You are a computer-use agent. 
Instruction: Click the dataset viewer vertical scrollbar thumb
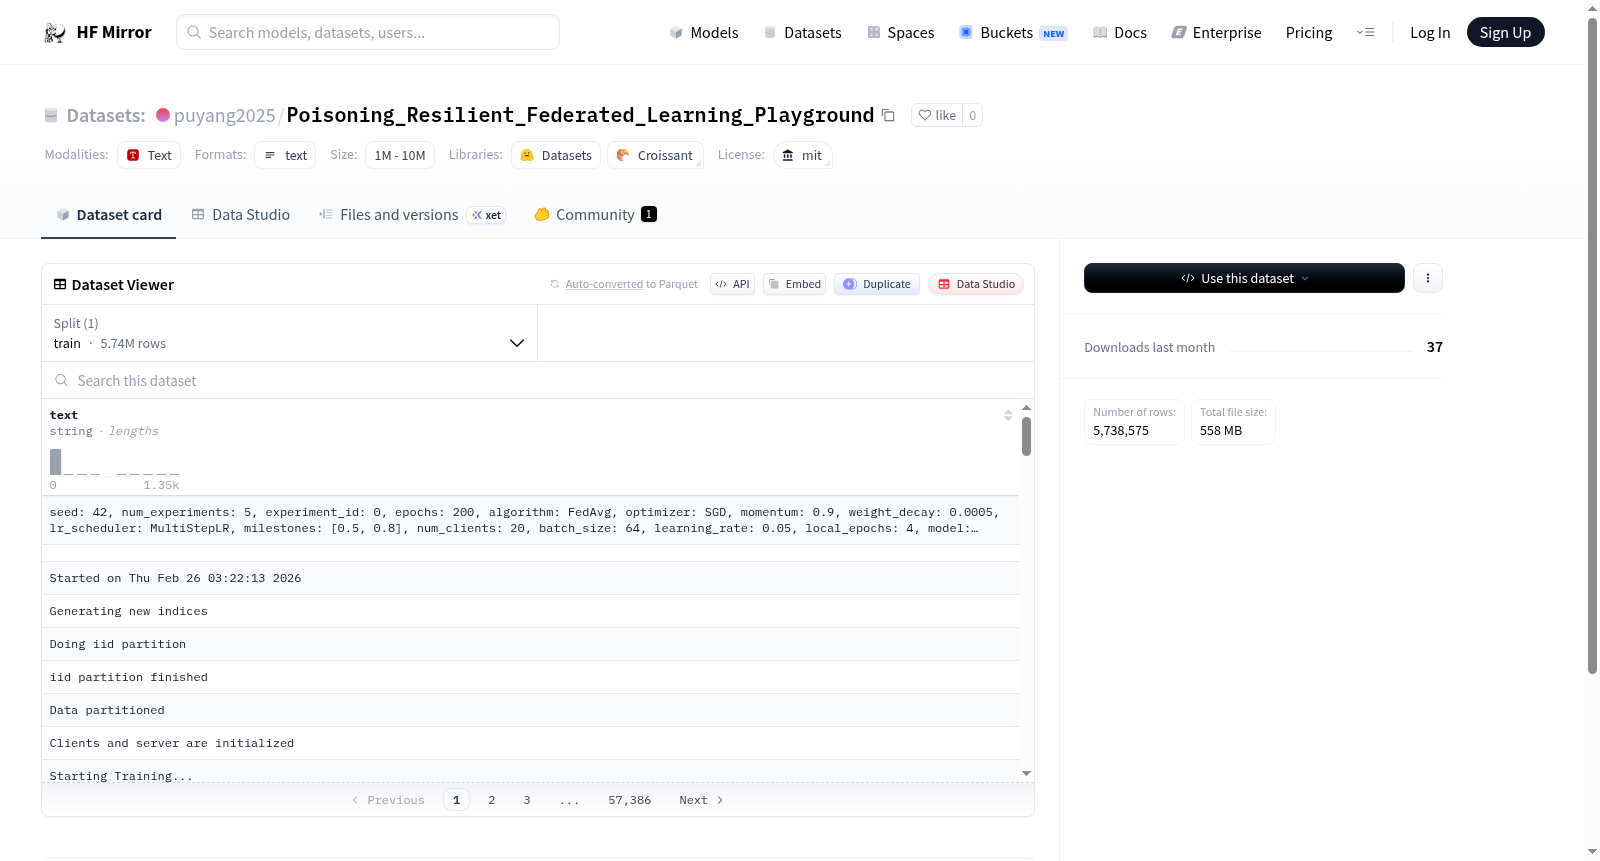pos(1026,436)
